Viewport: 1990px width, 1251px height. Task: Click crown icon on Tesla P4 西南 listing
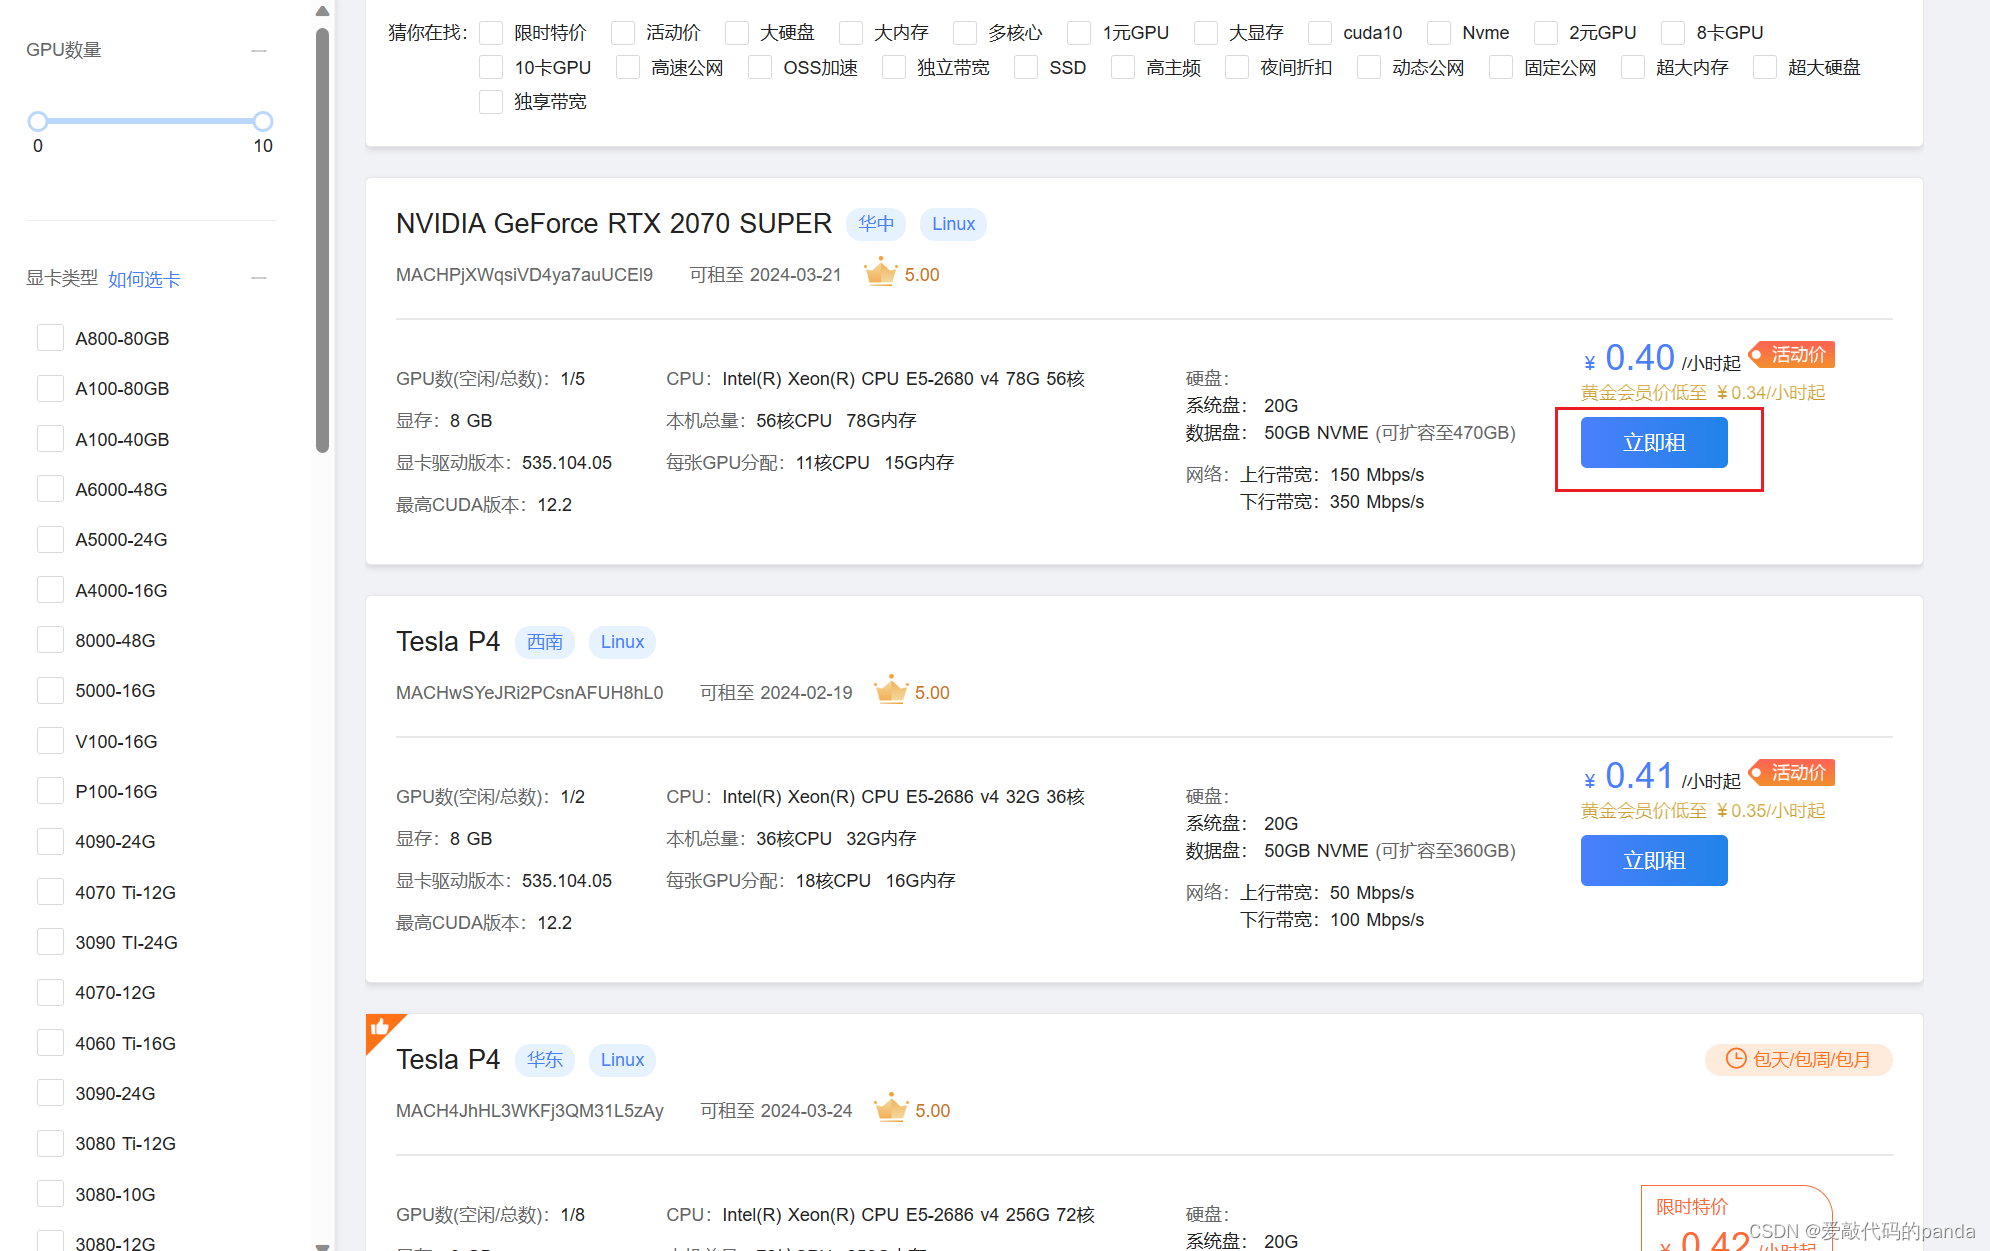click(x=890, y=691)
